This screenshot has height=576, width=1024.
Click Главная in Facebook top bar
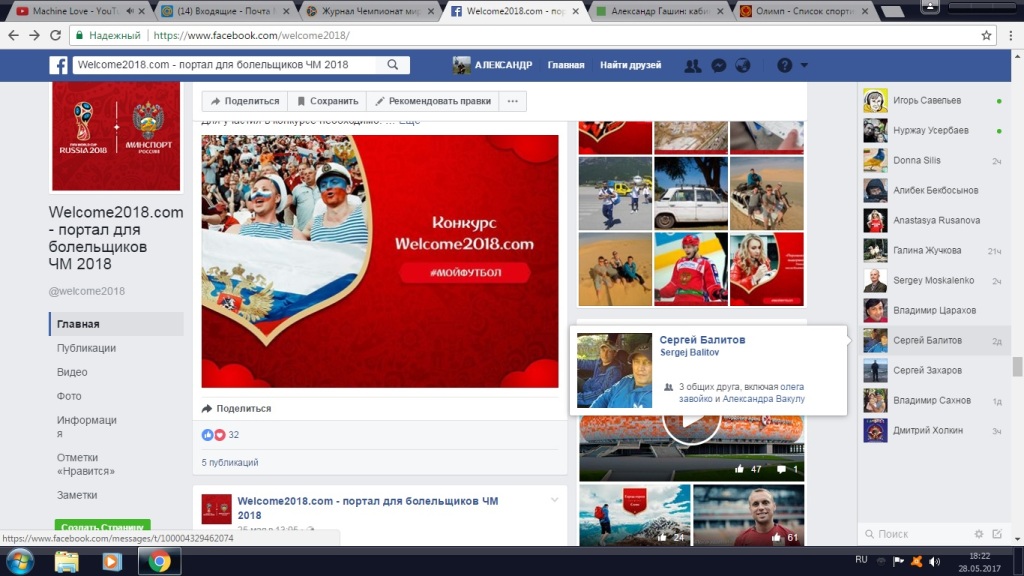566,65
